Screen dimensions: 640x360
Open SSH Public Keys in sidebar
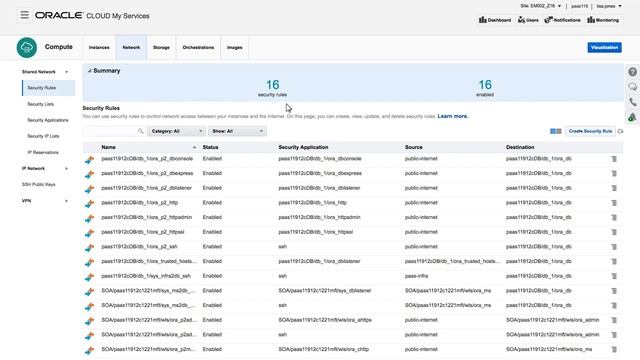point(38,184)
